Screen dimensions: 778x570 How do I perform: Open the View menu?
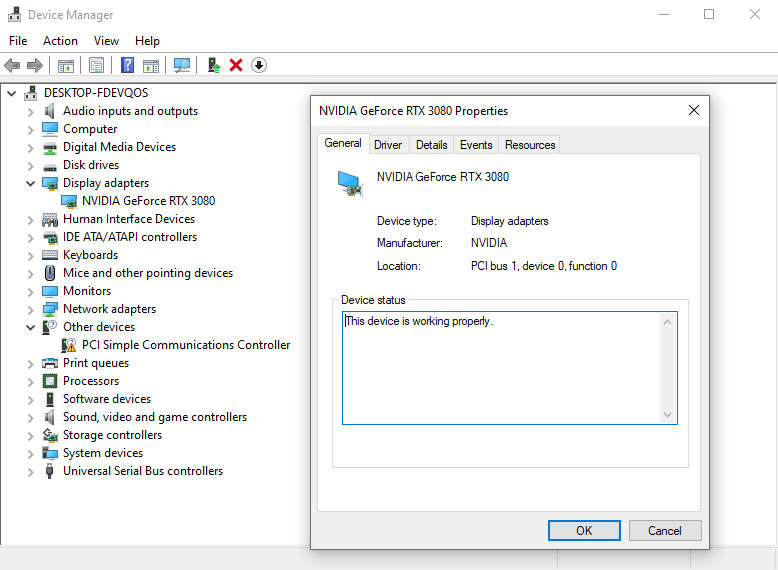[106, 41]
